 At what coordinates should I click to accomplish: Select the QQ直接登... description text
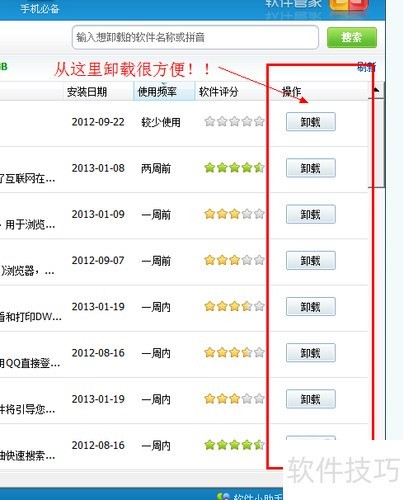30,363
